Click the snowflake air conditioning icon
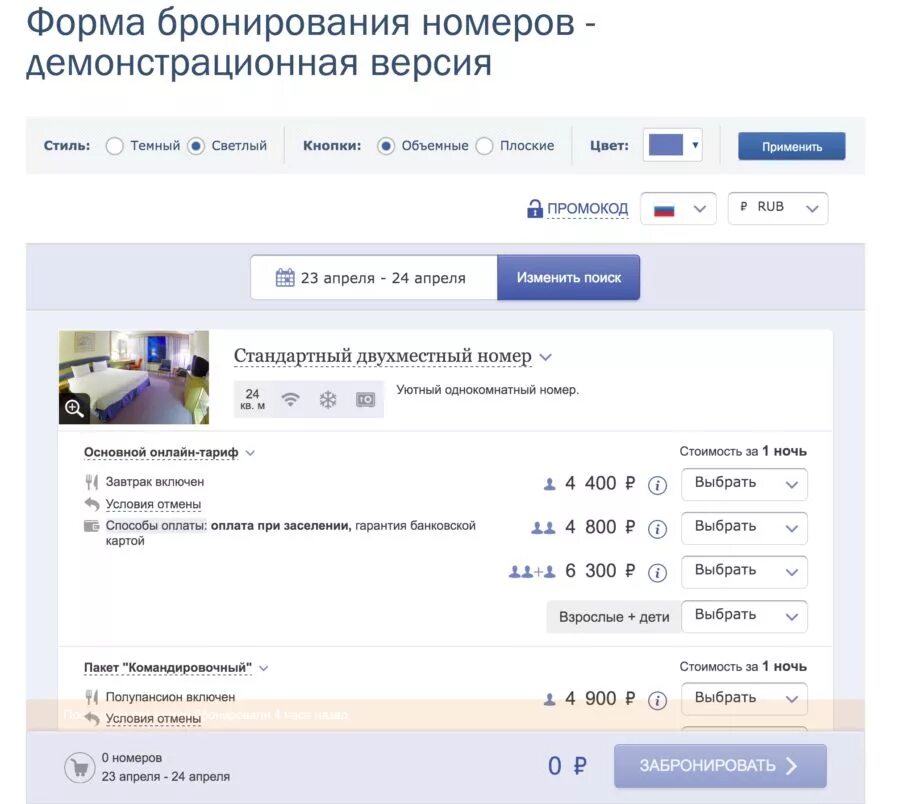Viewport: 900px width, 804px height. point(328,399)
